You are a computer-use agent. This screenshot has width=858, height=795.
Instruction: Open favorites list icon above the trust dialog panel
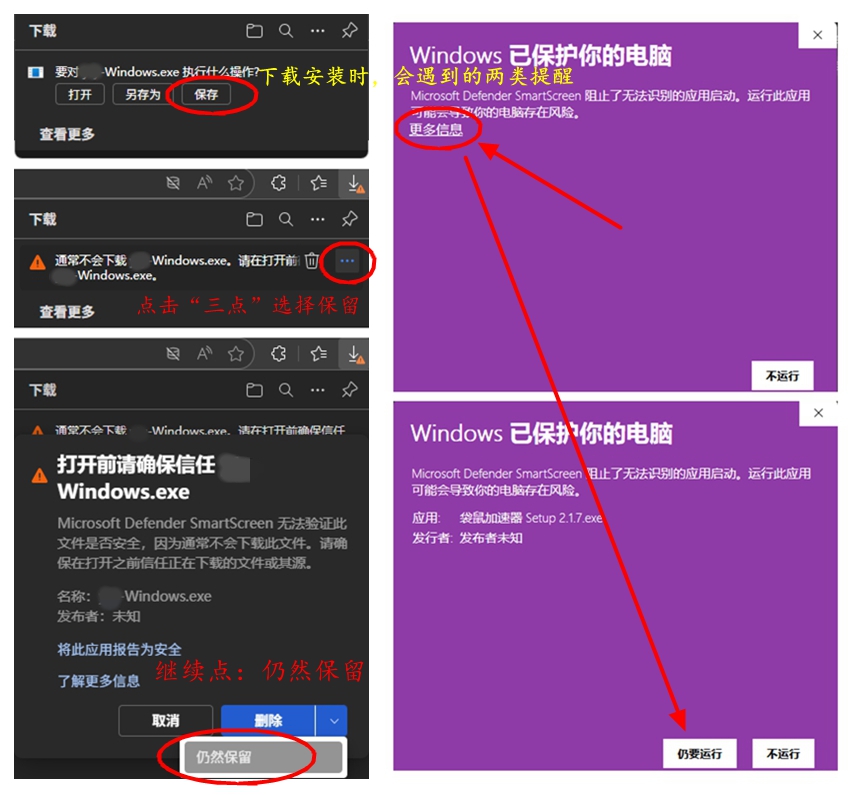coord(318,353)
